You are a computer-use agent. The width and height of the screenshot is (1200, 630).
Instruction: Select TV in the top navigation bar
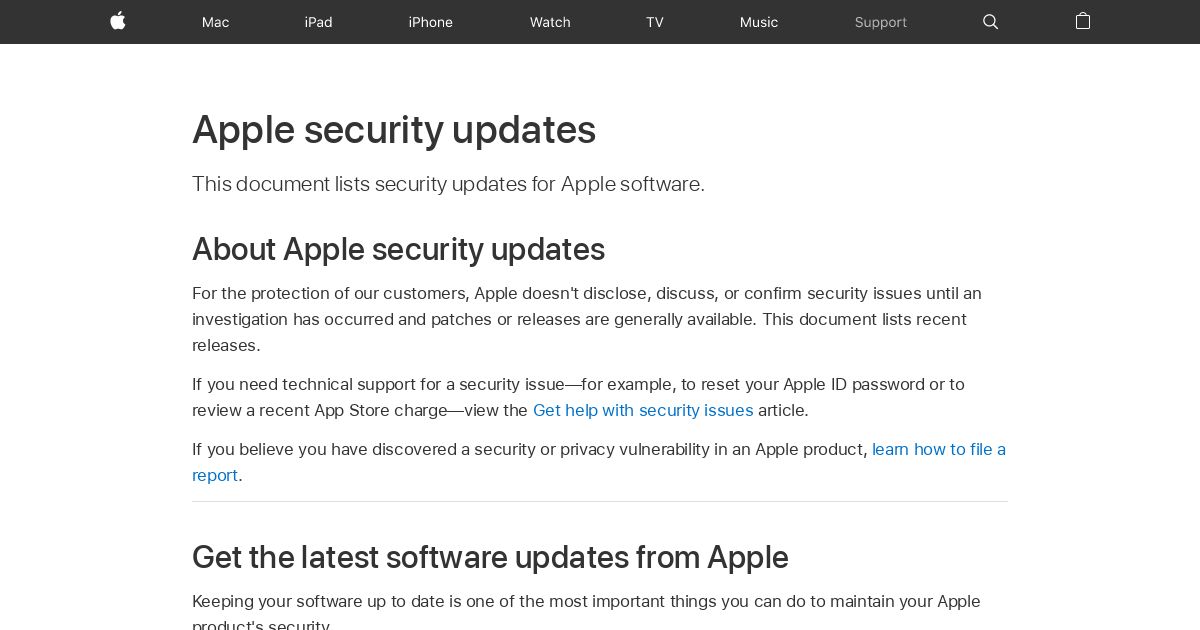(654, 22)
